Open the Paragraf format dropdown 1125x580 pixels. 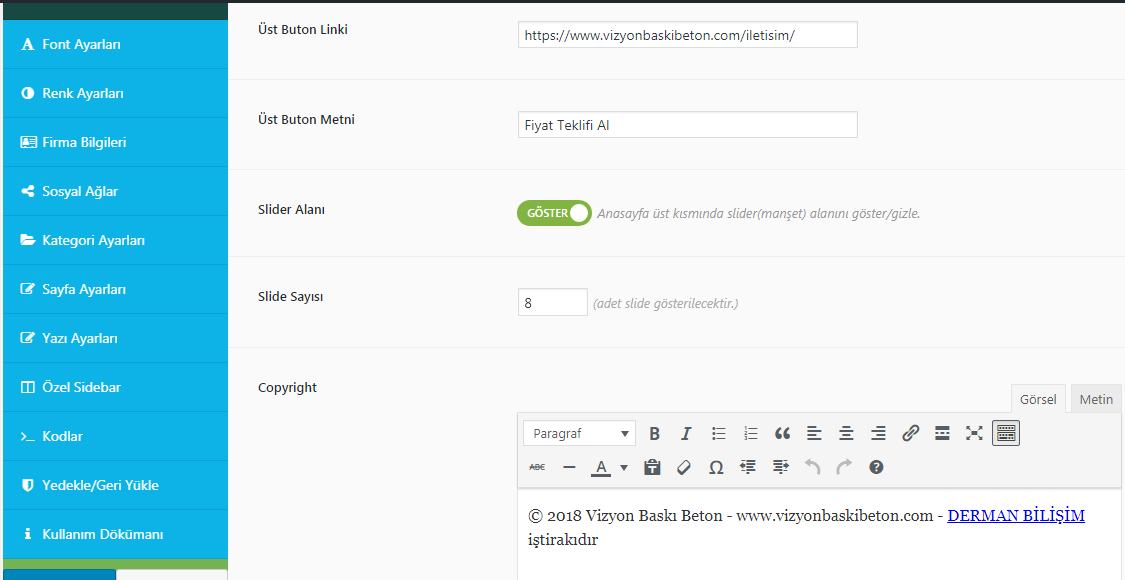click(x=579, y=434)
